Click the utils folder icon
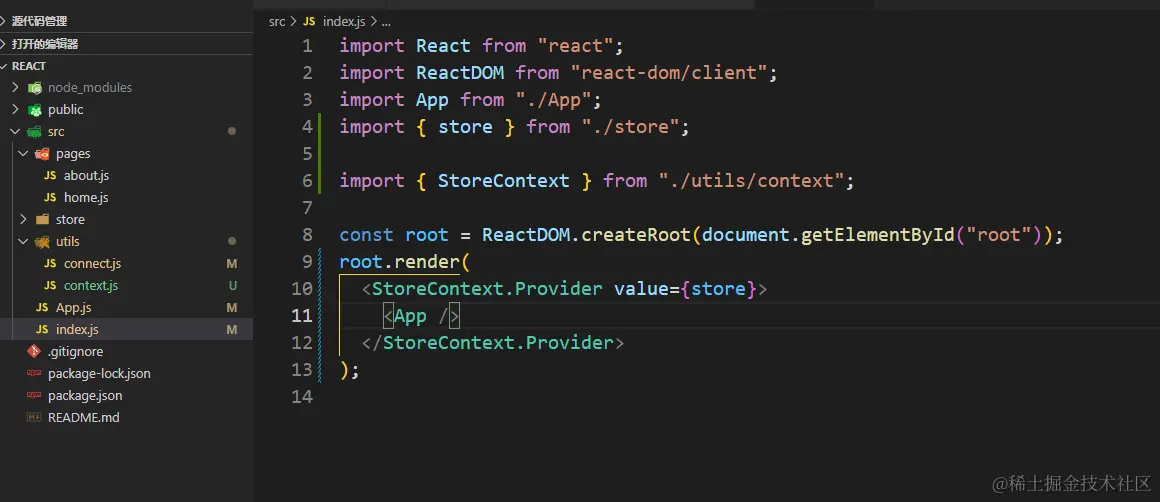The image size is (1160, 502). 43,242
